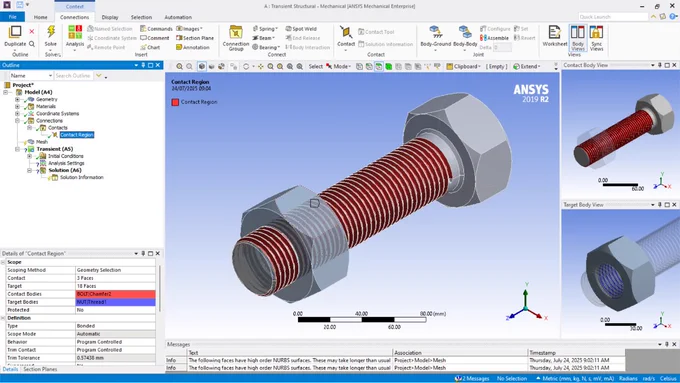The image size is (680, 383).
Task: Click the green body selection filter icon
Action: [389, 66]
